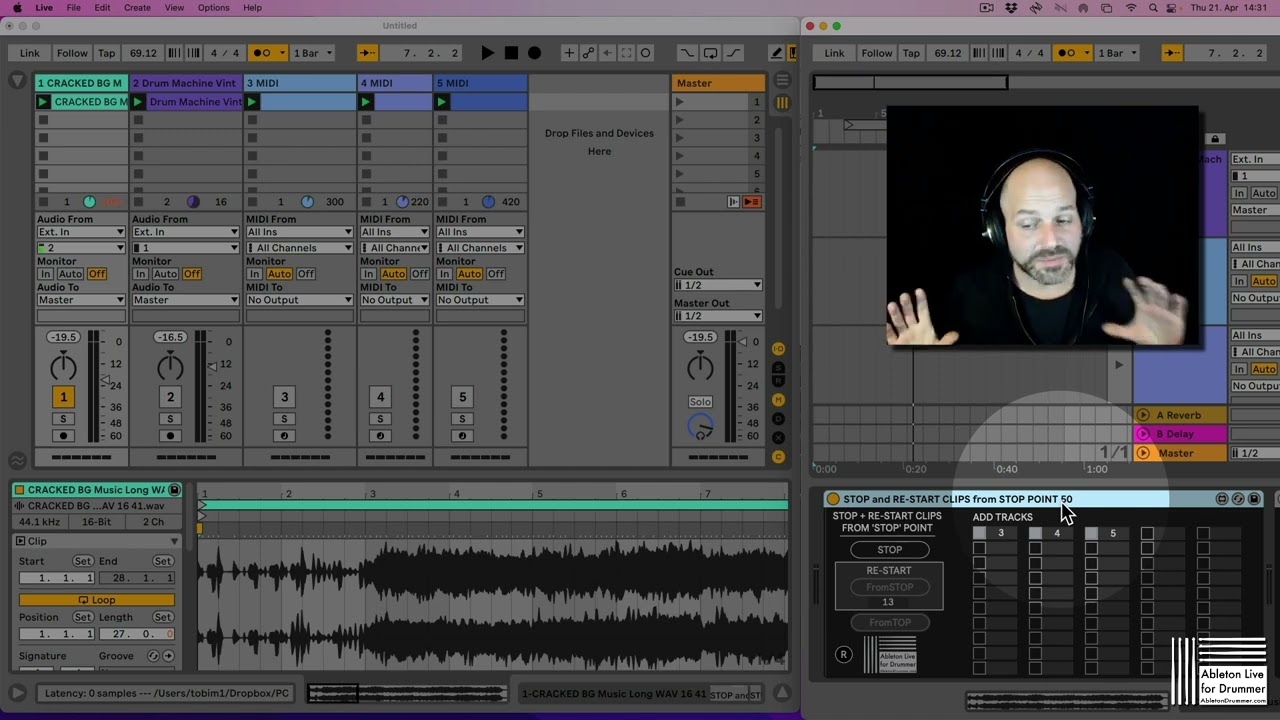Image resolution: width=1280 pixels, height=720 pixels.
Task: Set track 1 Monitor to In
Action: 45,274
